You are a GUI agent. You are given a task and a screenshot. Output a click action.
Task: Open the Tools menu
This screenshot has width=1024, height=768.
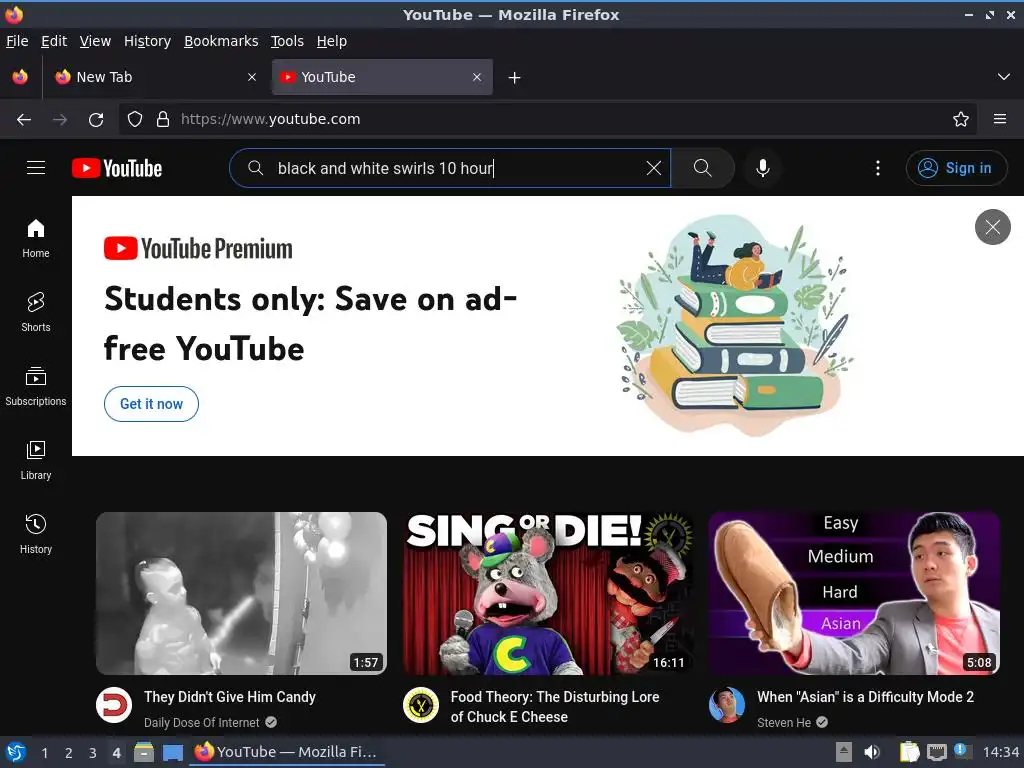[x=287, y=41]
